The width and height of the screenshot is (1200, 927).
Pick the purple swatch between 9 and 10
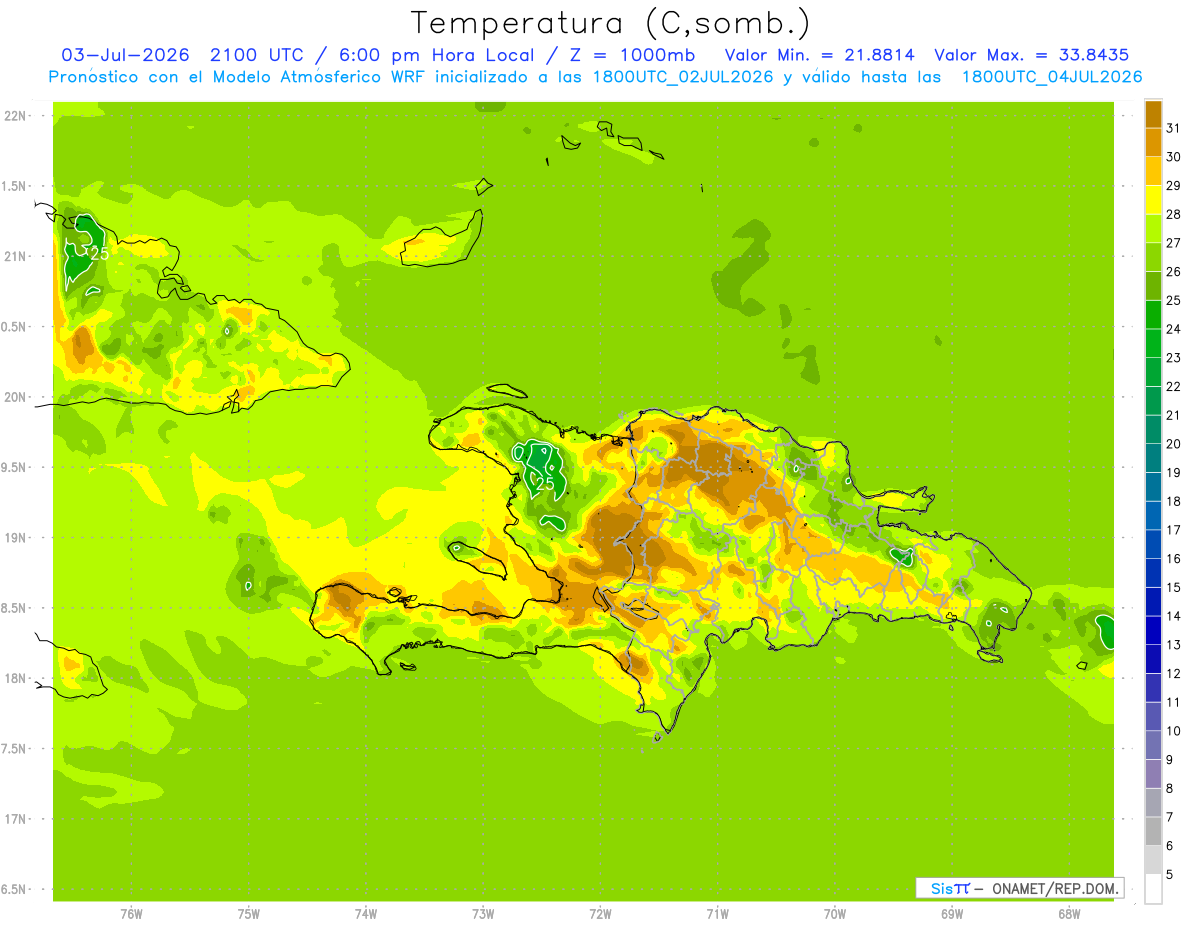click(x=1153, y=745)
